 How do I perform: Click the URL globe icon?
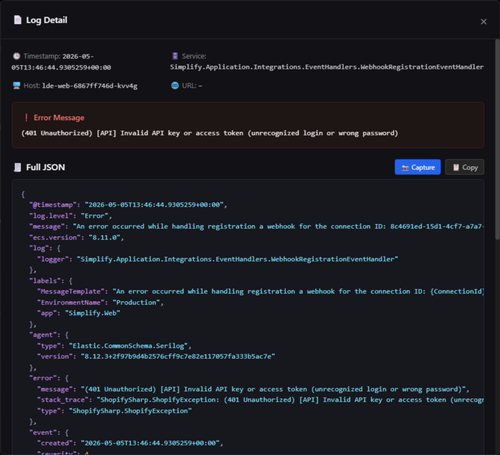coord(175,86)
